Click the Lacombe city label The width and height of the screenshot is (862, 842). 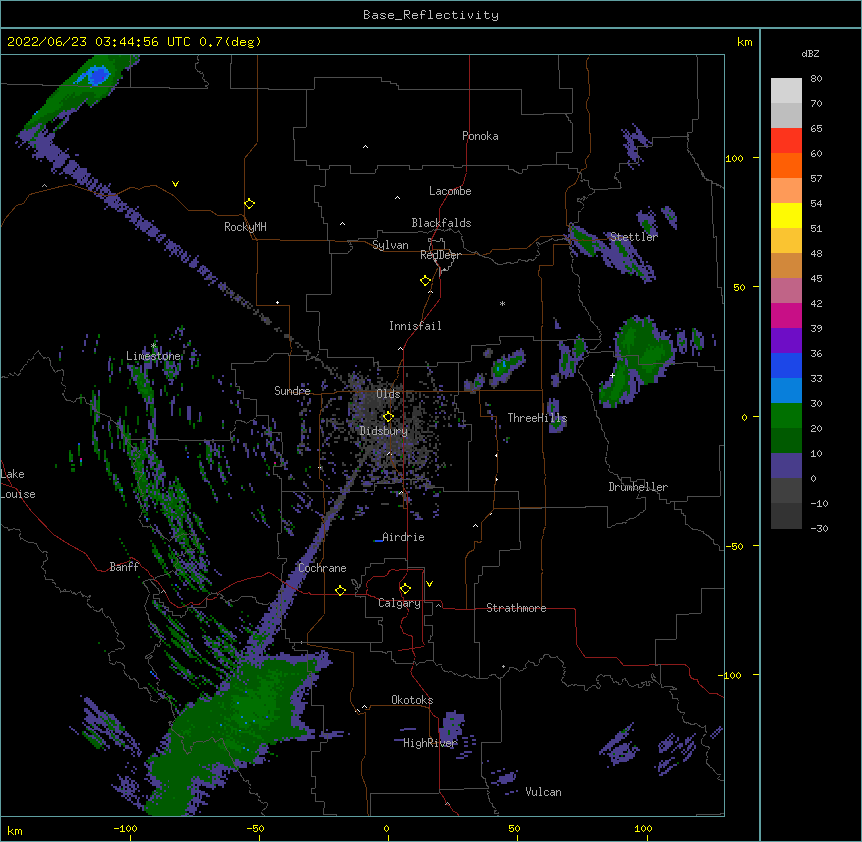point(450,191)
